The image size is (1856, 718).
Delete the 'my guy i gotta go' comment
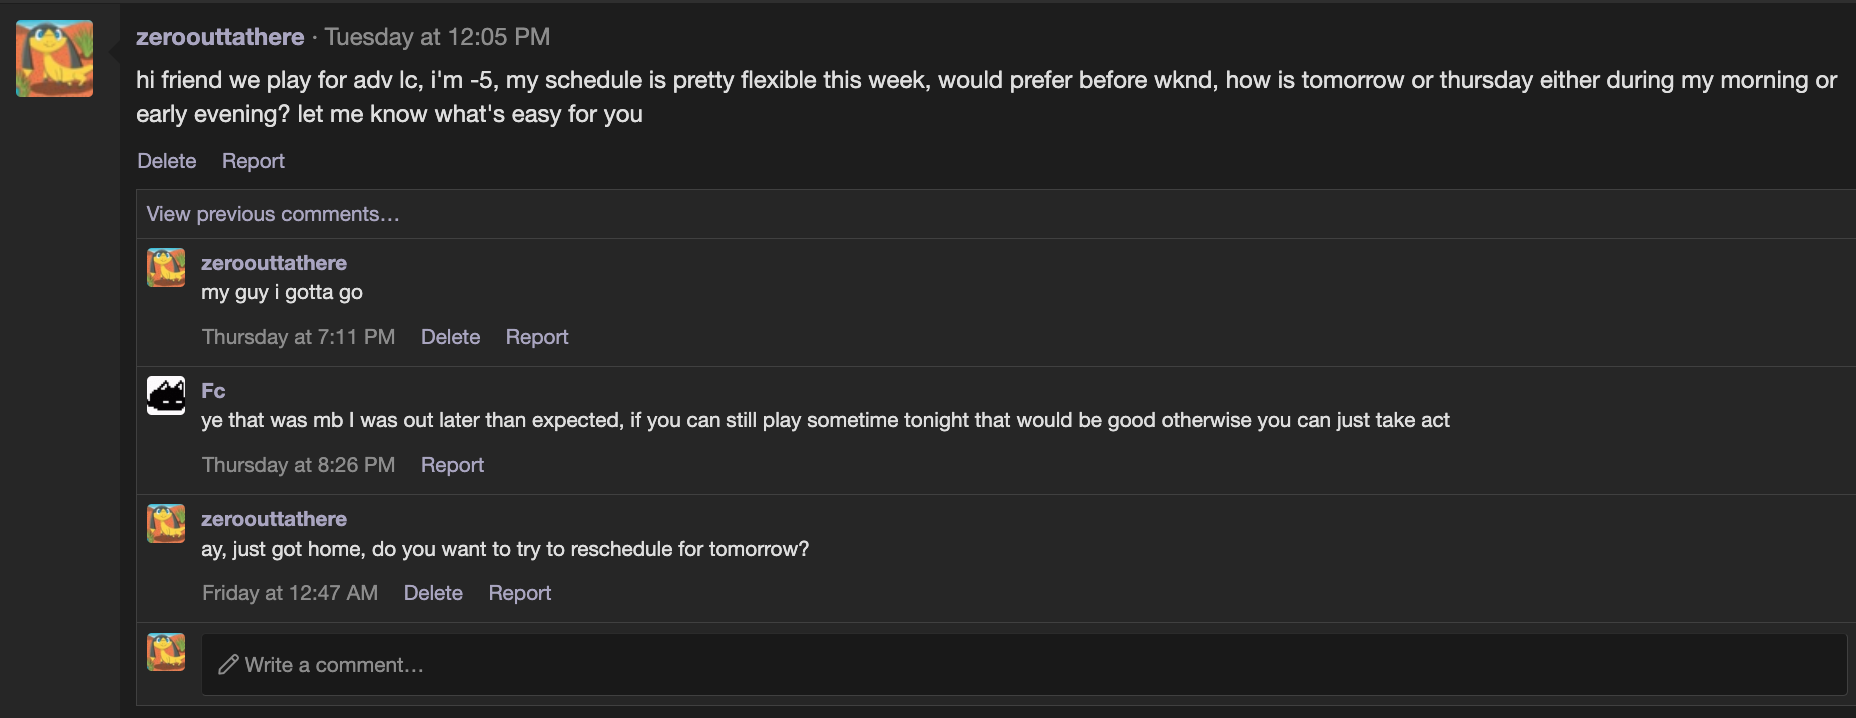[450, 337]
